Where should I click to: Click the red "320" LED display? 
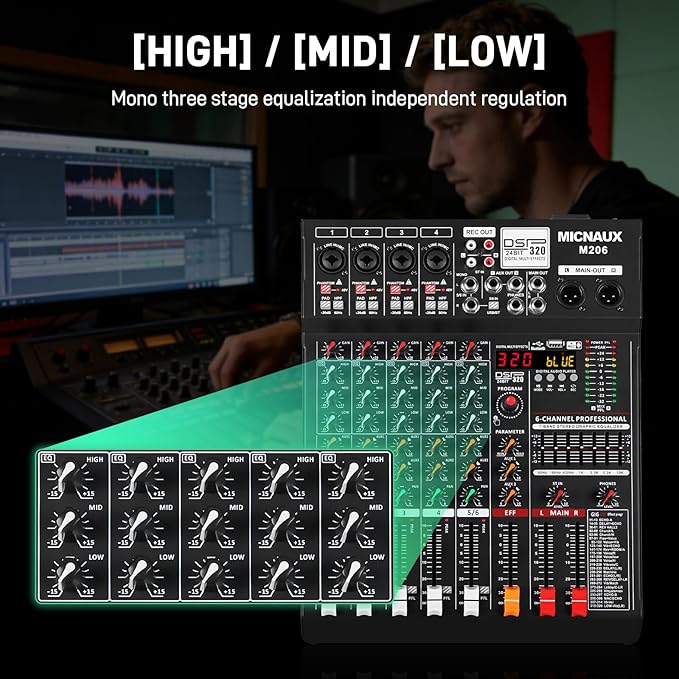[x=515, y=359]
